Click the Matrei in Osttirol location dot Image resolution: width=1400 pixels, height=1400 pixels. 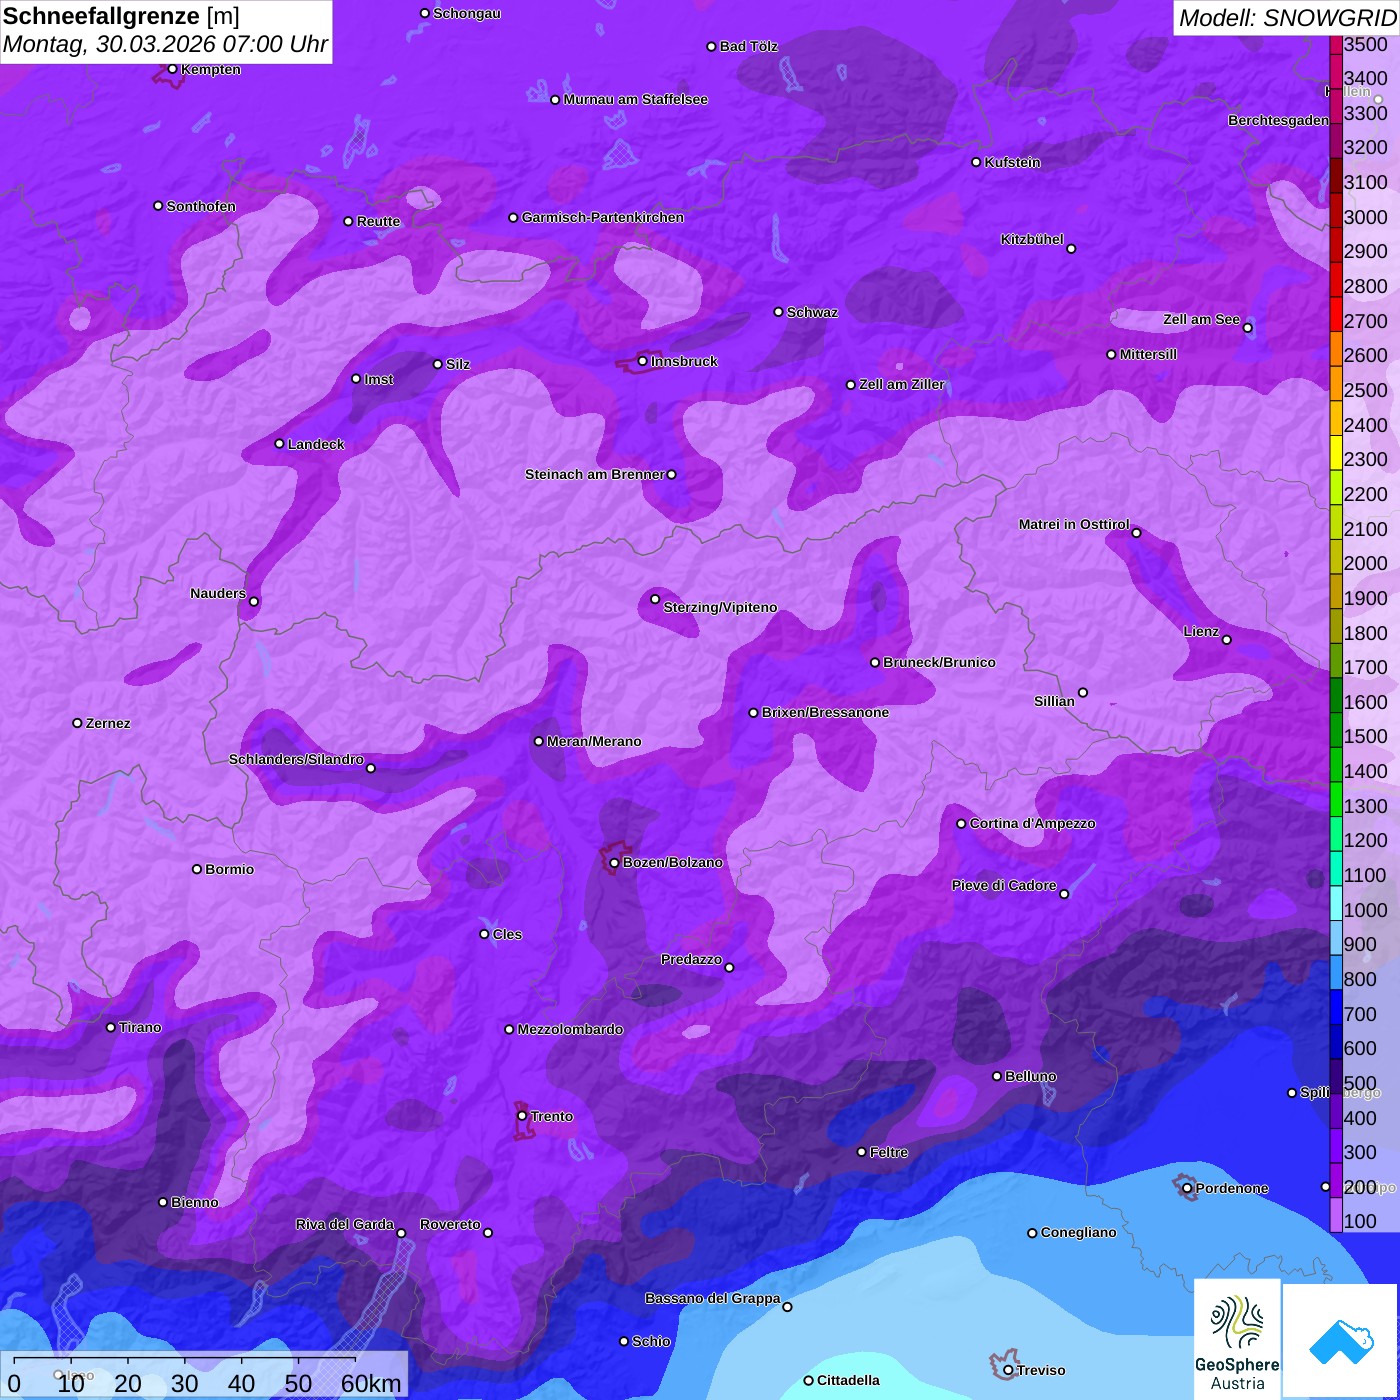[1136, 532]
